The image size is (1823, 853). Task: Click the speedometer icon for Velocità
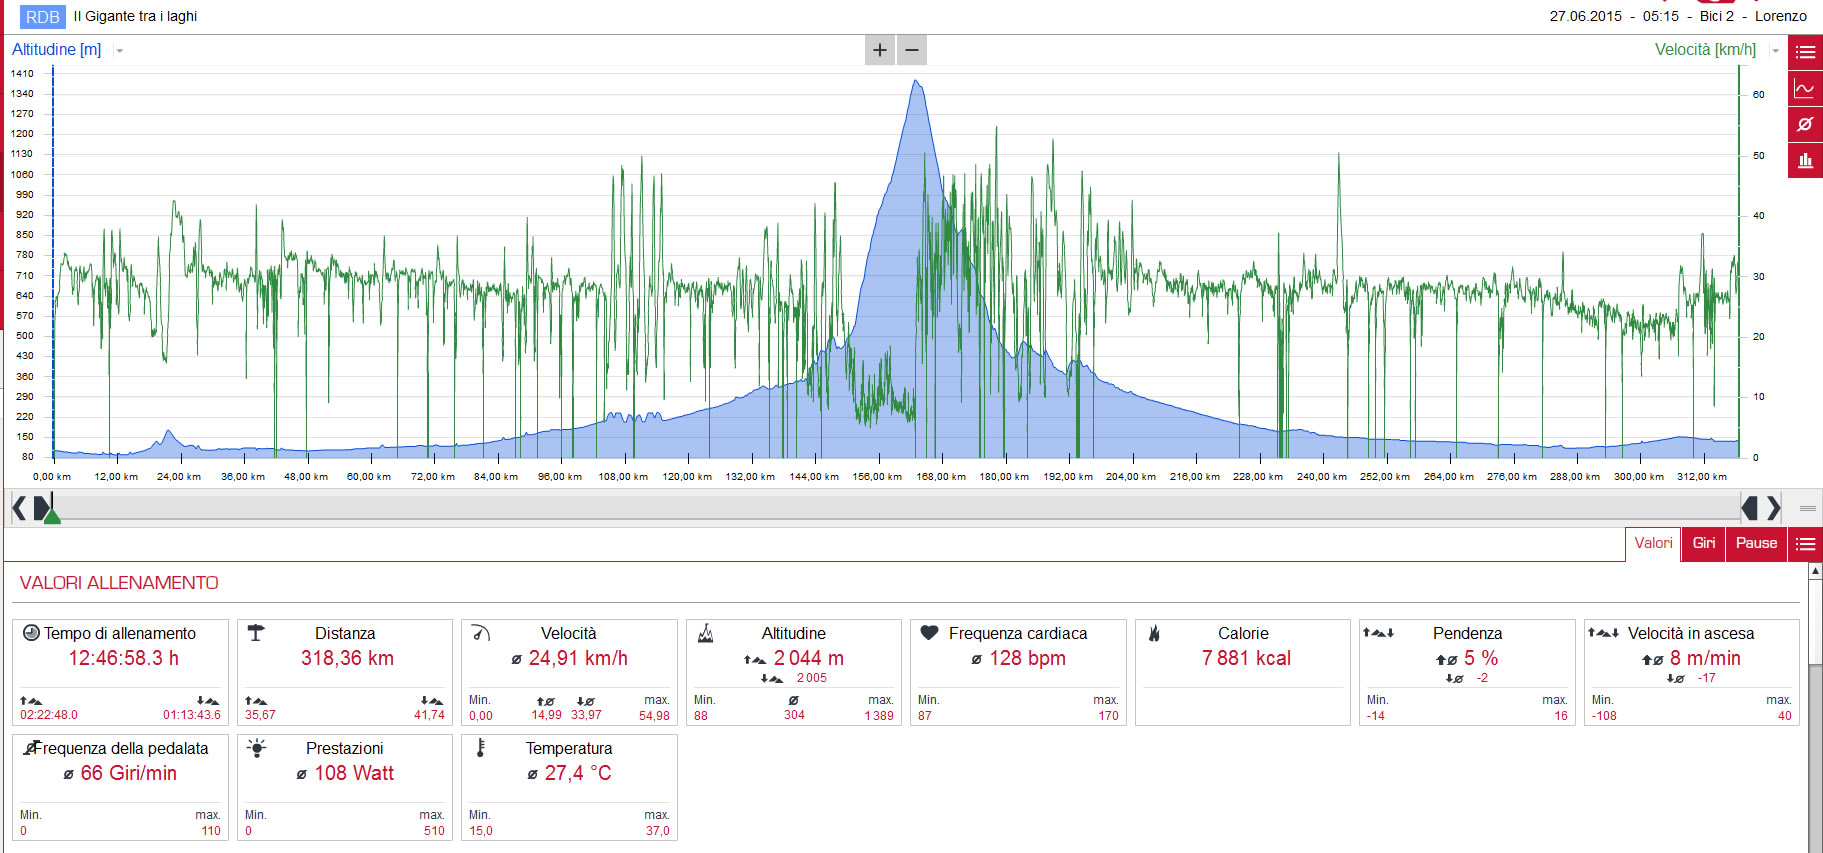(480, 633)
